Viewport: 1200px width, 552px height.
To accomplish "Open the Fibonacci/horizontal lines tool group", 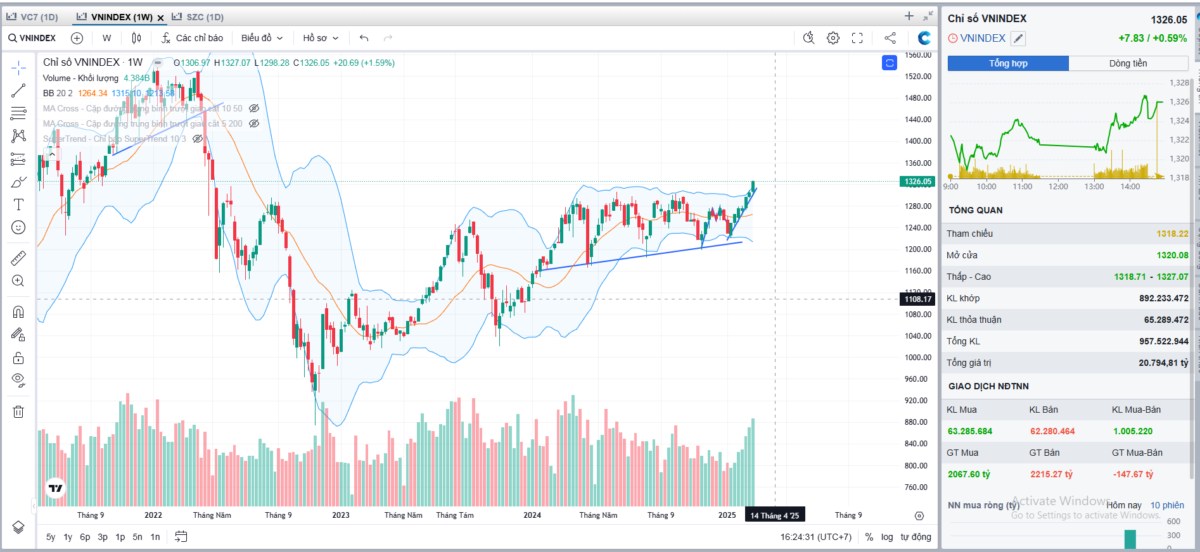I will click(x=18, y=113).
